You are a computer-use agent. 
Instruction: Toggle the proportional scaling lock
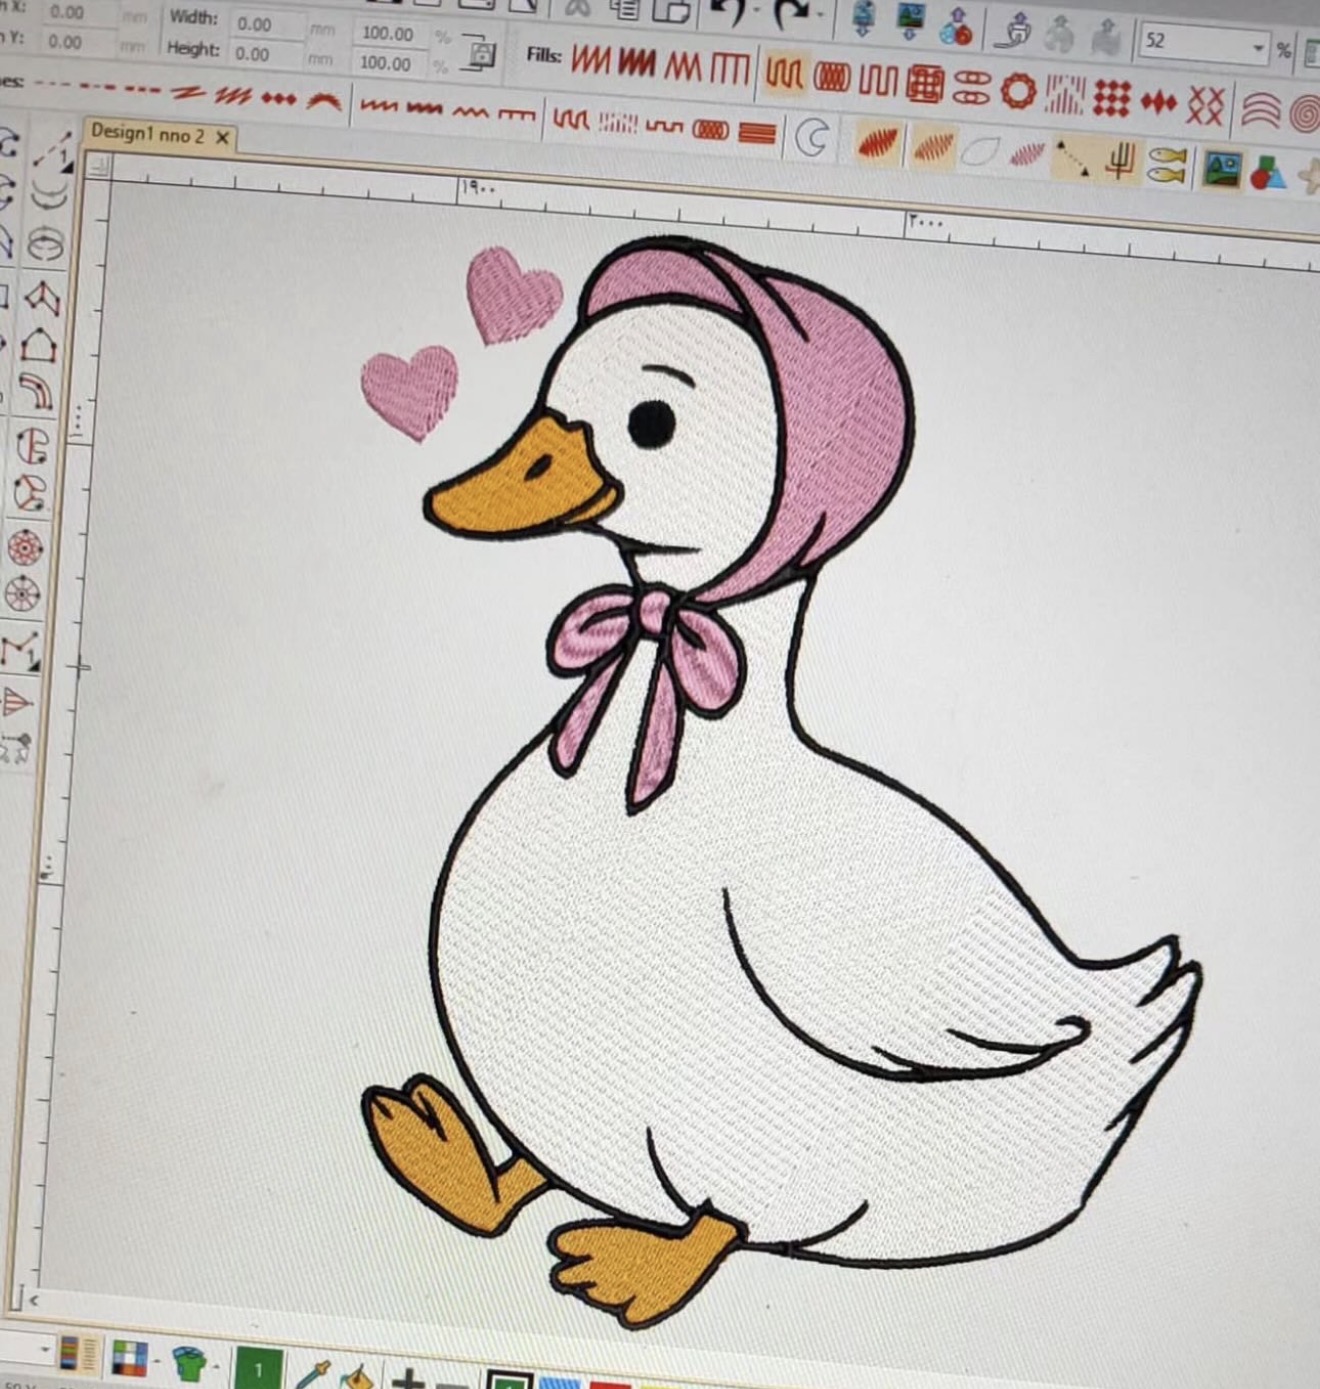480,54
